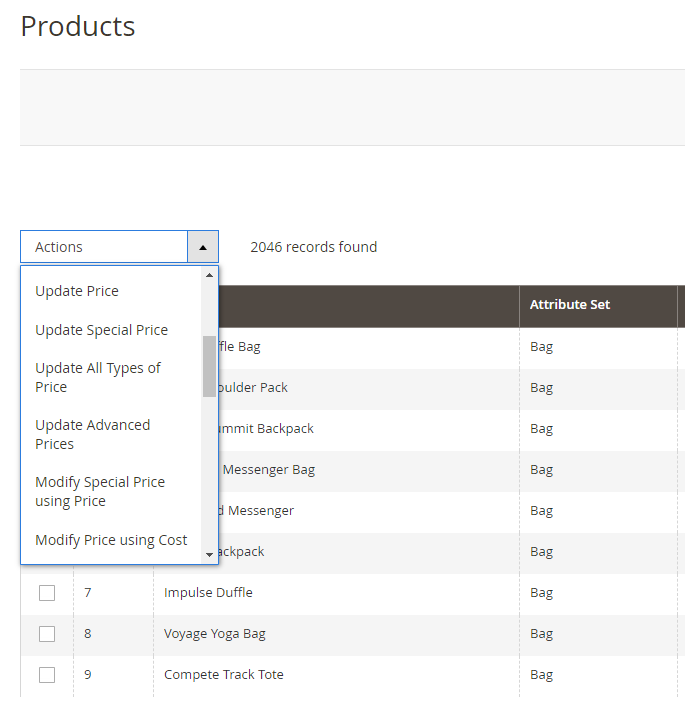Screen dimensions: 685x704
Task: Choose Update Advanced Prices option
Action: pos(93,434)
